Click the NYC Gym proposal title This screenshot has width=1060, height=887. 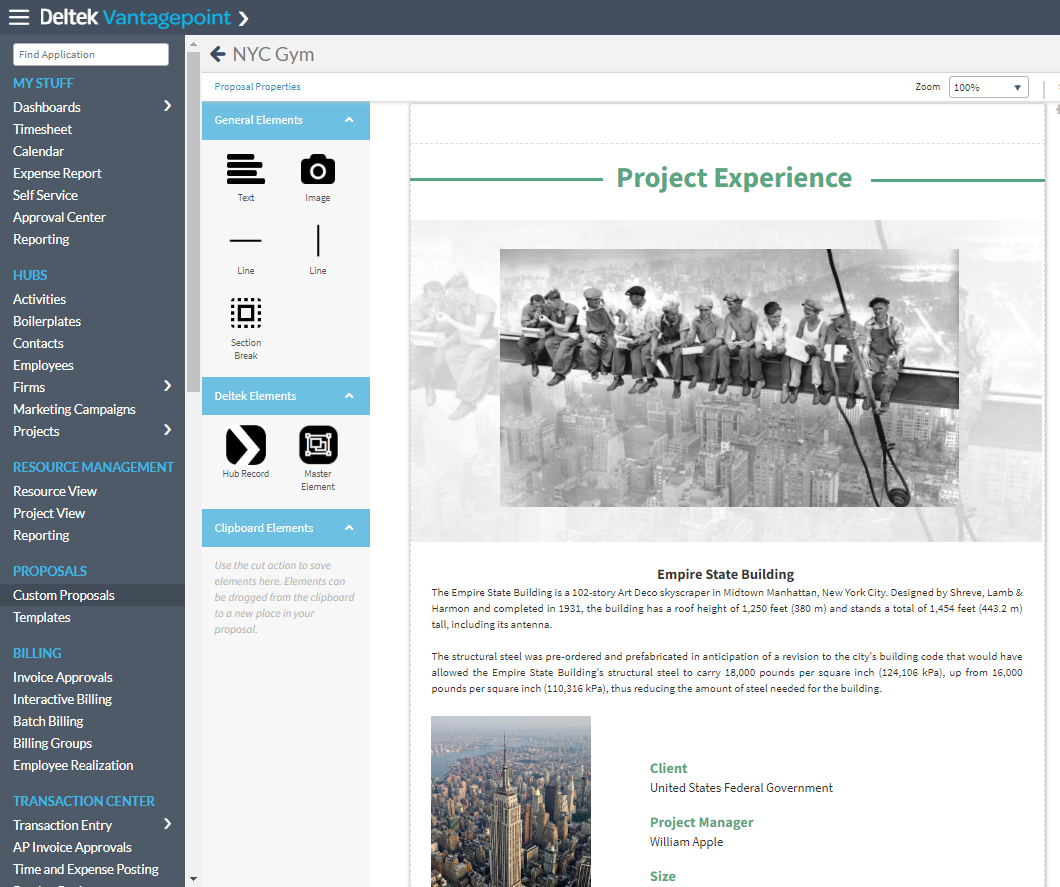[x=273, y=54]
